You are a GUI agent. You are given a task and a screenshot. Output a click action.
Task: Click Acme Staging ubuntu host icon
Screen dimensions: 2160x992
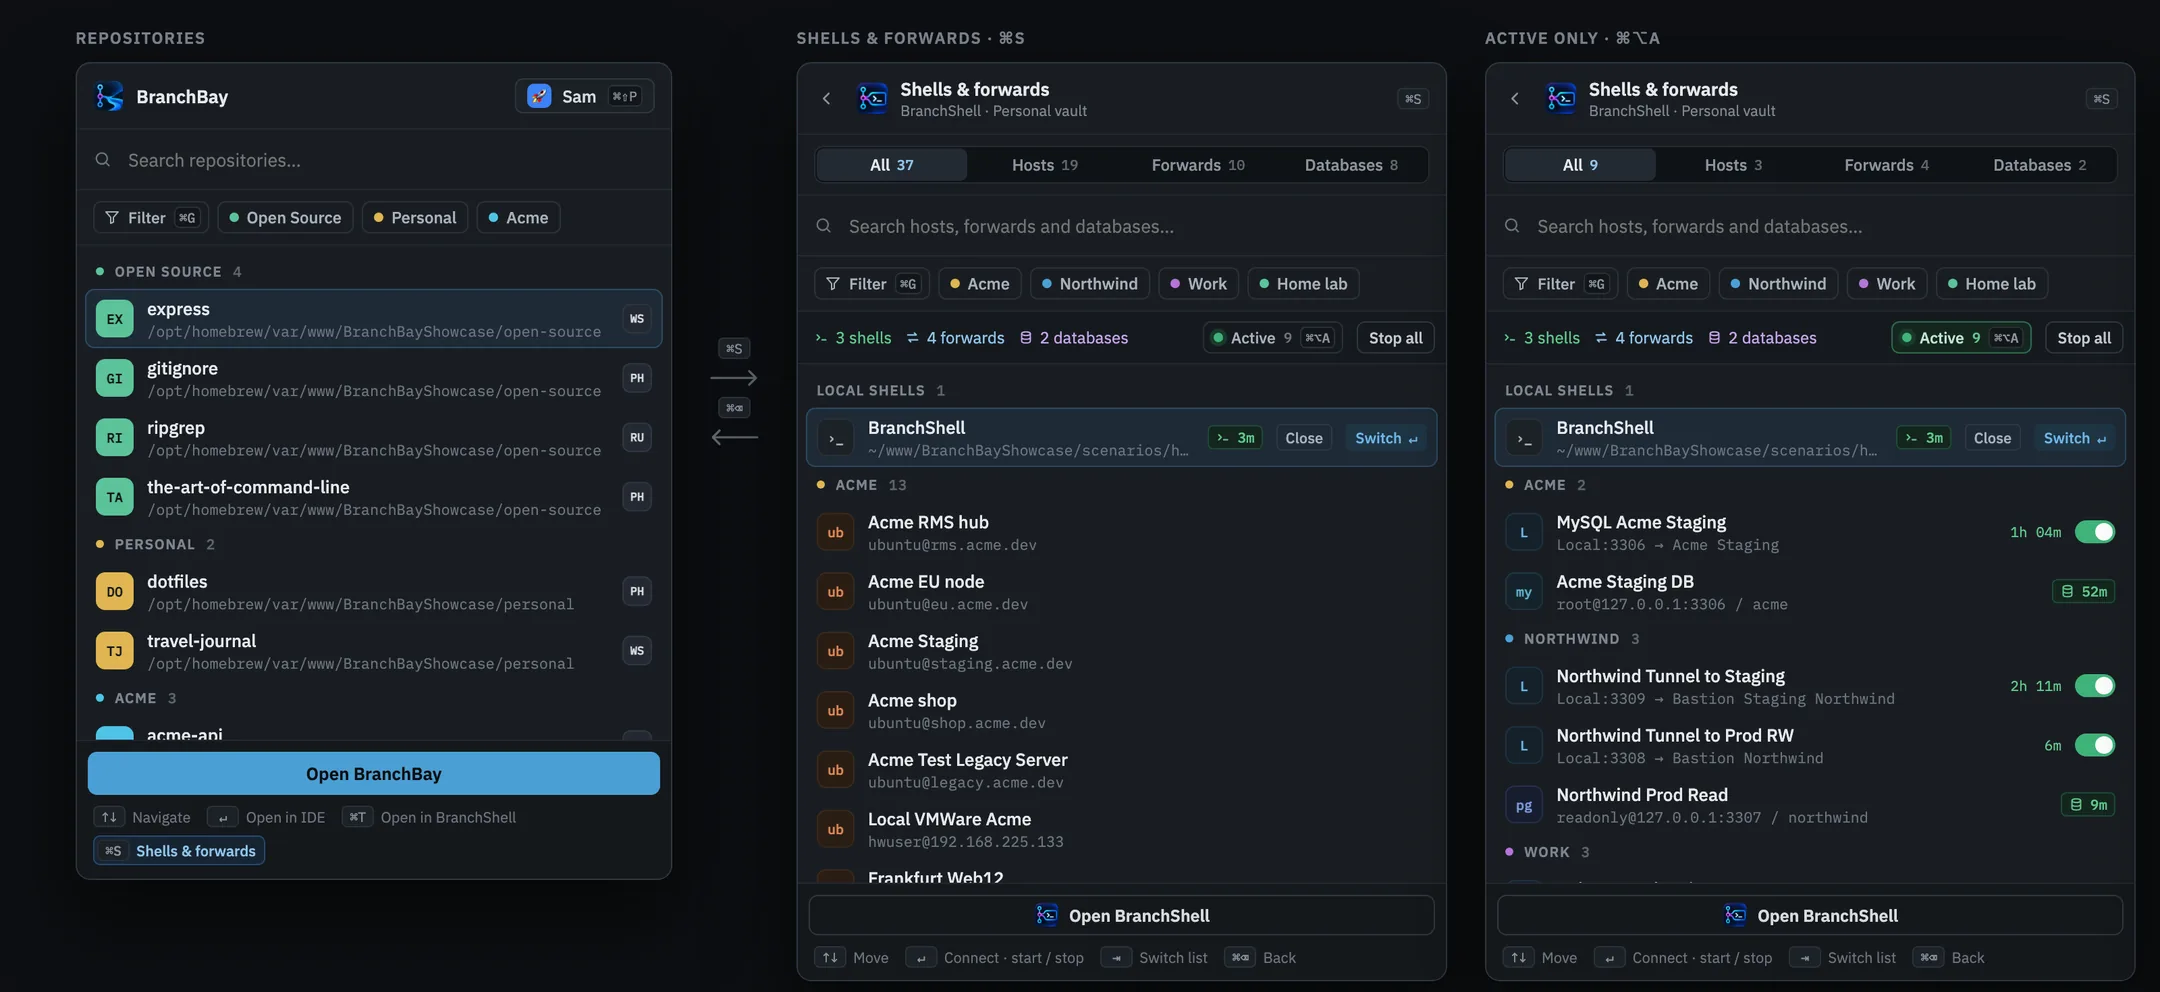pyautogui.click(x=835, y=651)
